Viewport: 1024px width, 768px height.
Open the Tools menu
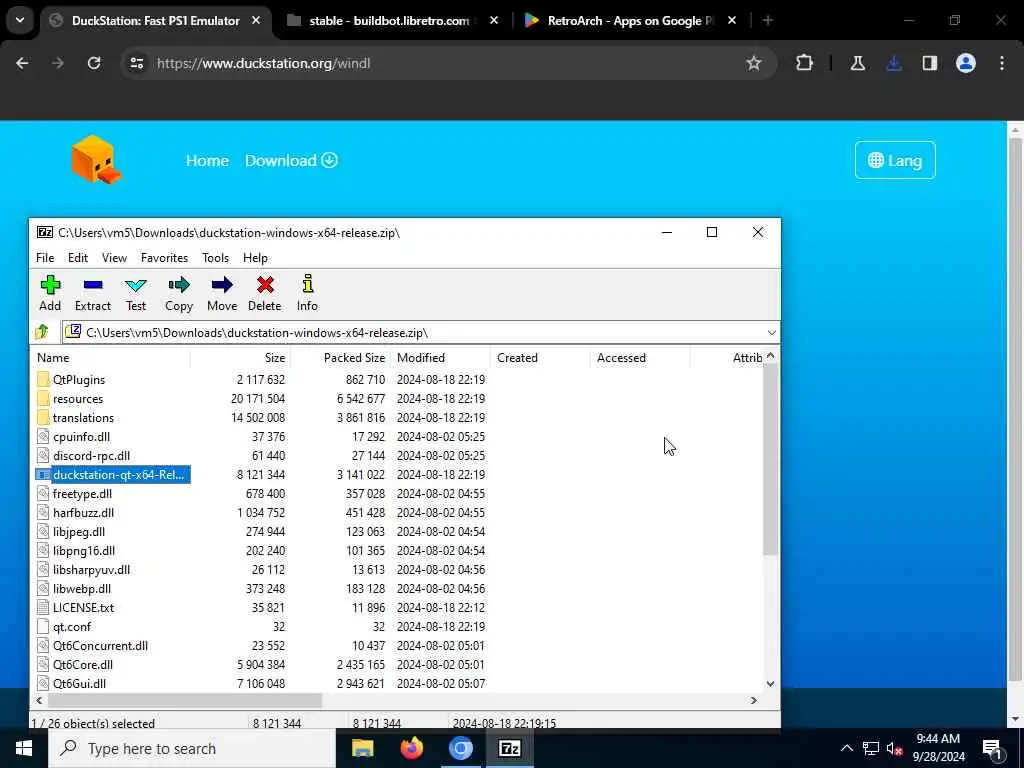(x=216, y=258)
